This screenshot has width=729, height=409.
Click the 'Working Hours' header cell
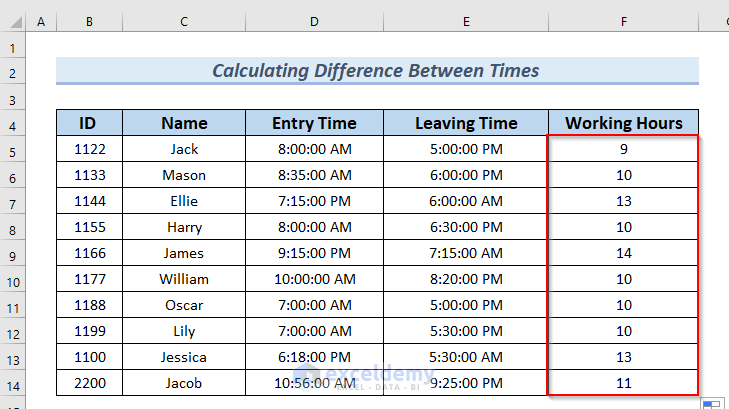click(623, 124)
